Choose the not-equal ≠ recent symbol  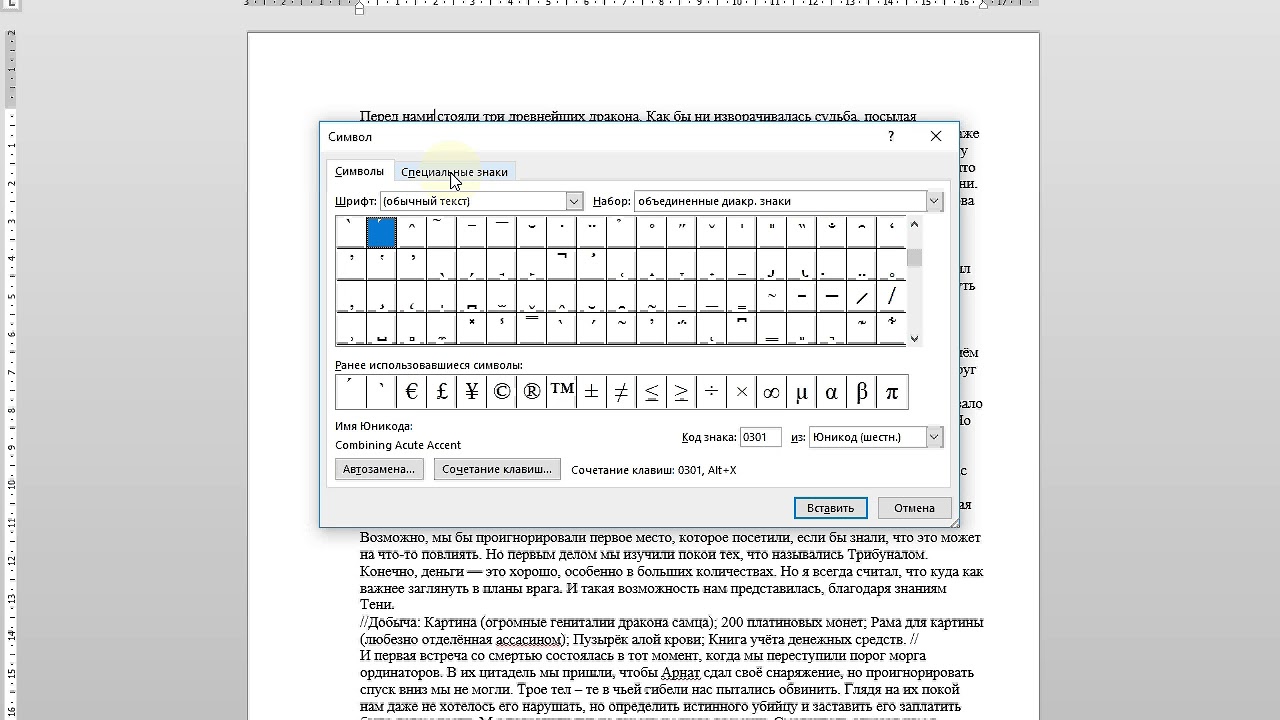[621, 392]
